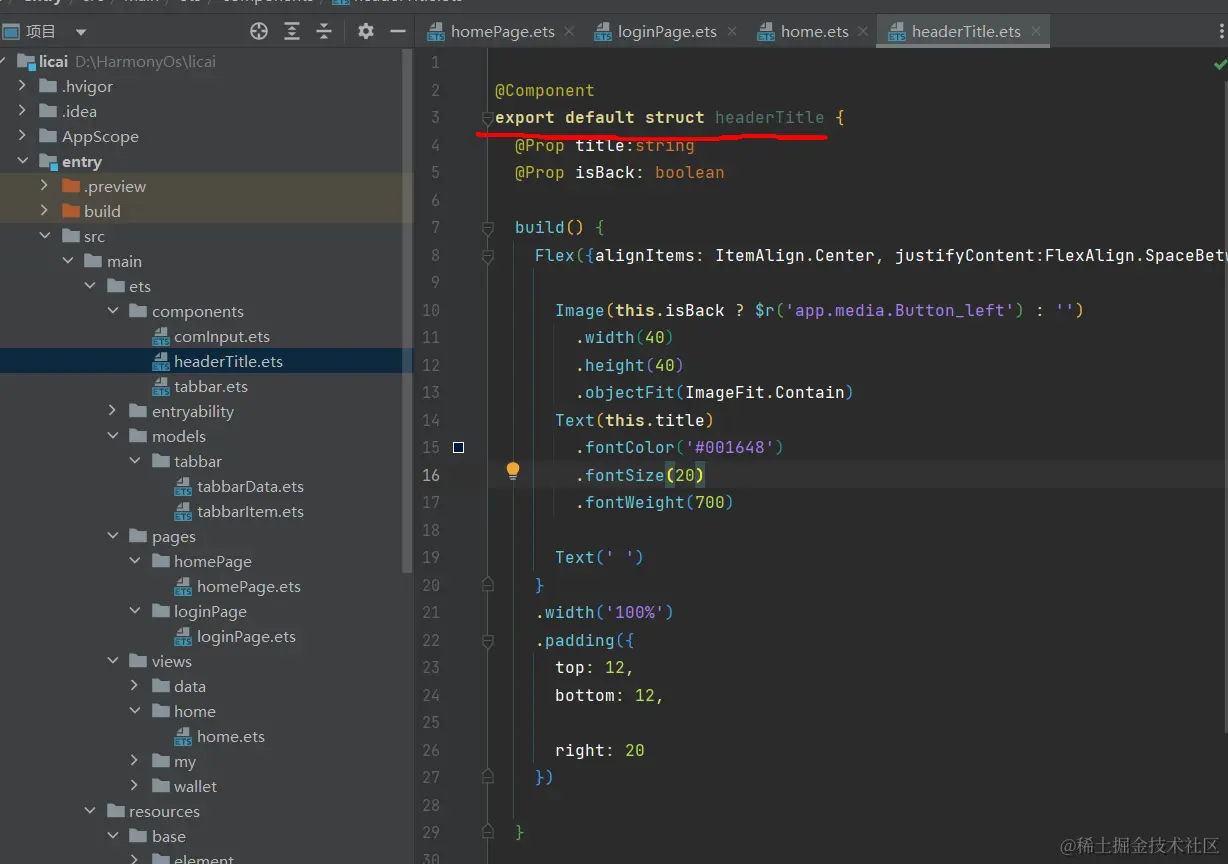The image size is (1228, 864).
Task: Fold the struct block at line 3
Action: (487, 118)
